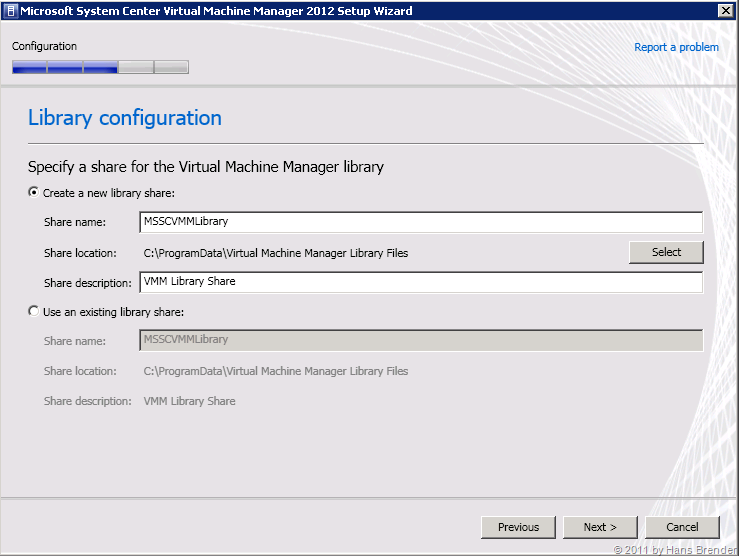Screen dimensions: 739x556
Task: Open the Report a problem link
Action: [x=676, y=47]
